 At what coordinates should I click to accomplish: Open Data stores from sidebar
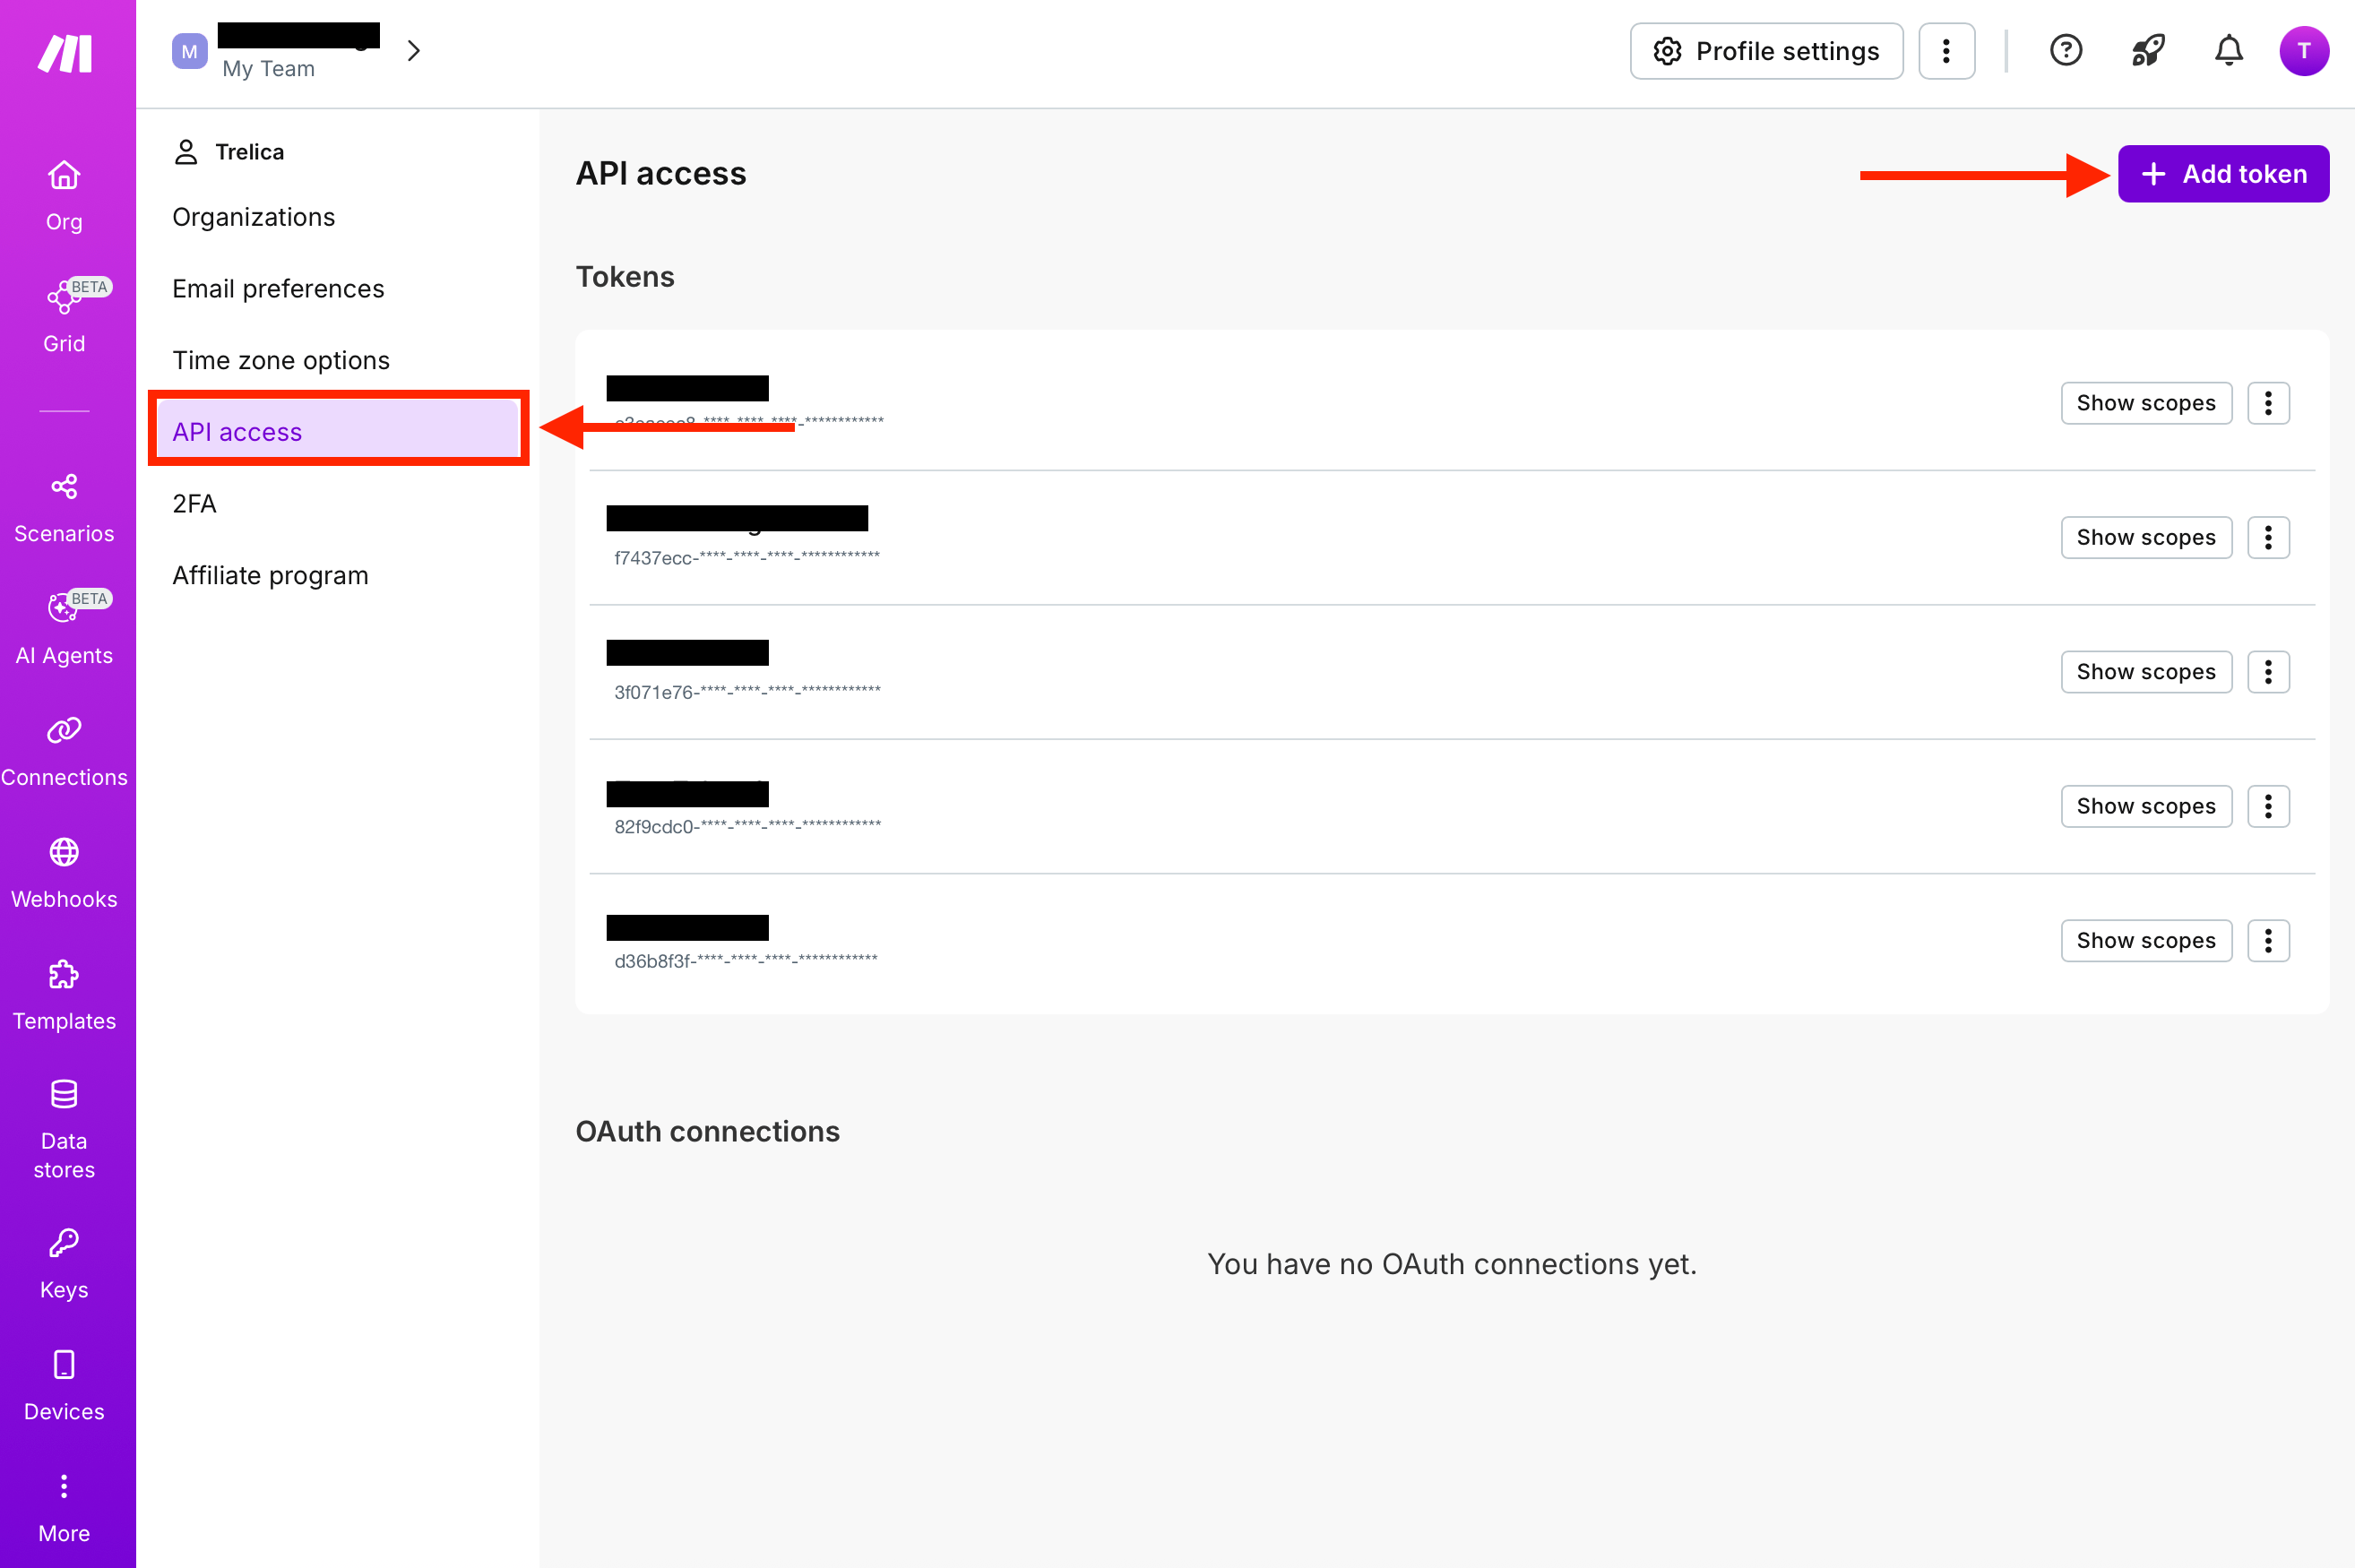[64, 1129]
